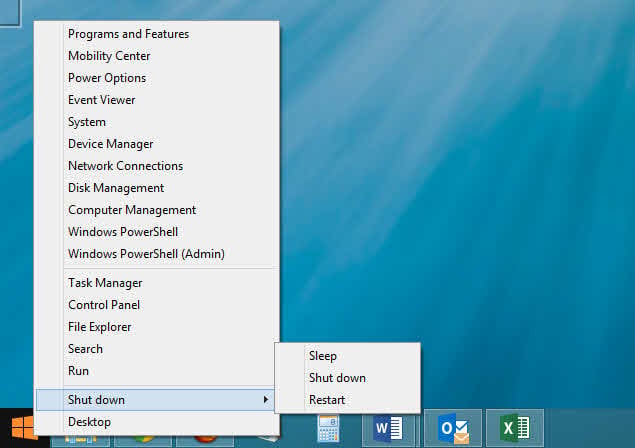Launch Word from the taskbar
Viewport: 635px width, 448px height.
pos(388,428)
